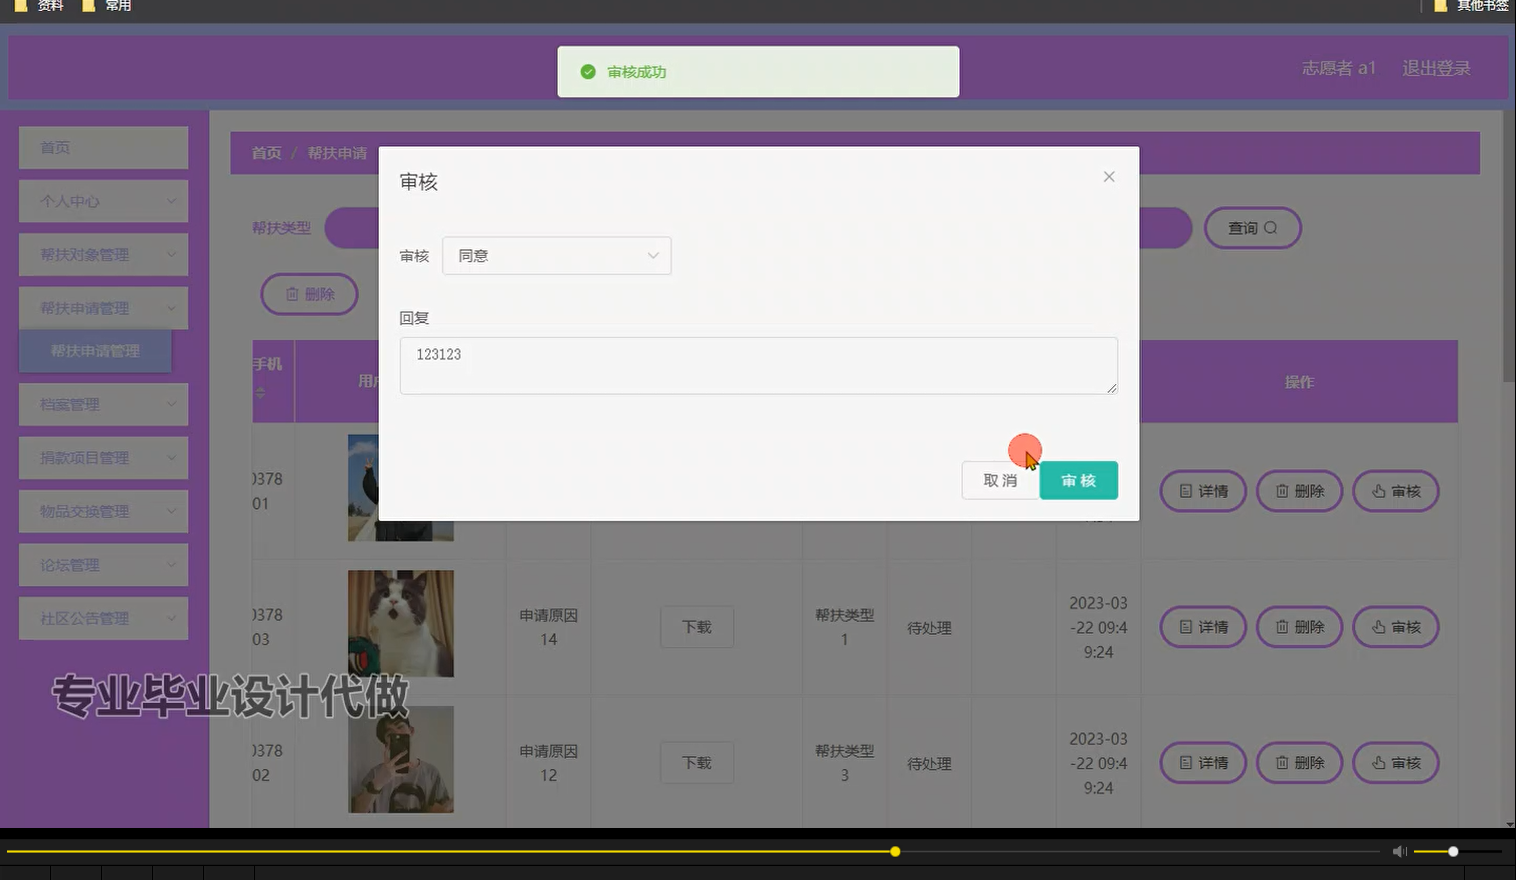Screen dimensions: 1516x880
Task: Click the selfie photo thumbnail in last row
Action: 401,760
